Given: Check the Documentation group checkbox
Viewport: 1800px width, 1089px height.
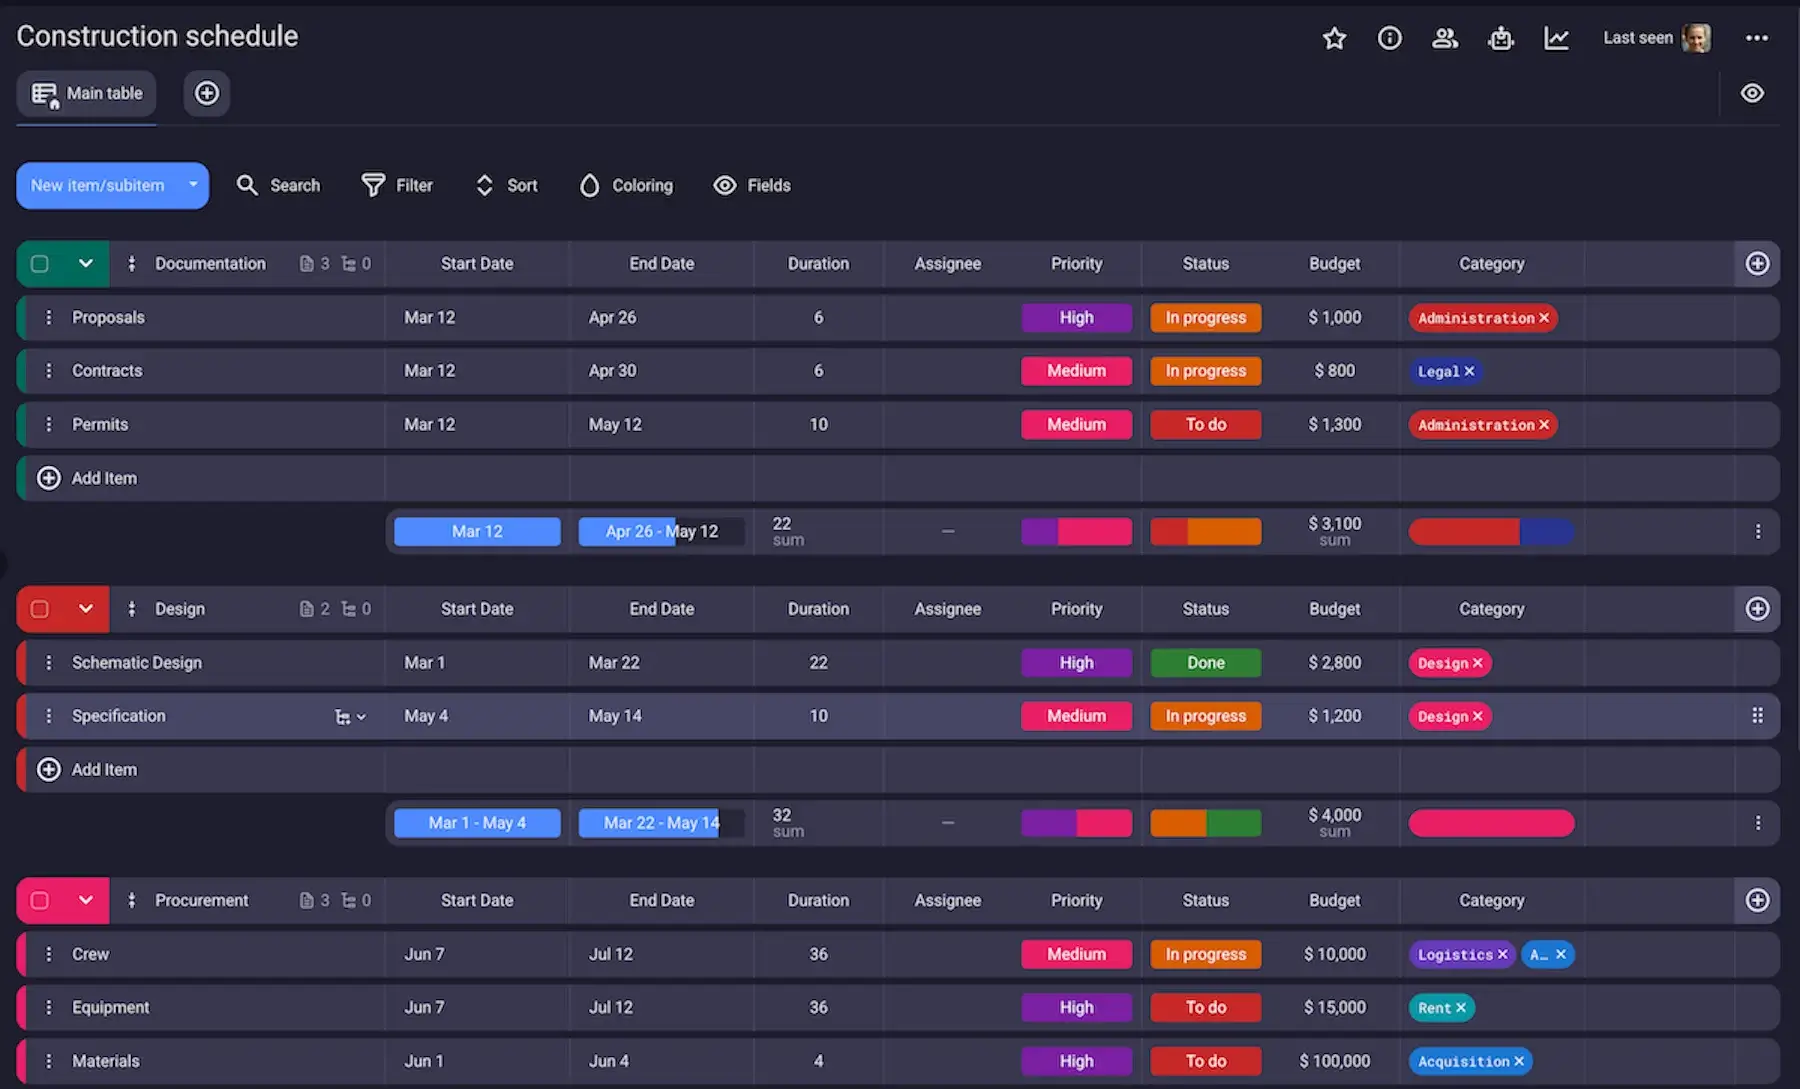Looking at the screenshot, I should [x=40, y=264].
